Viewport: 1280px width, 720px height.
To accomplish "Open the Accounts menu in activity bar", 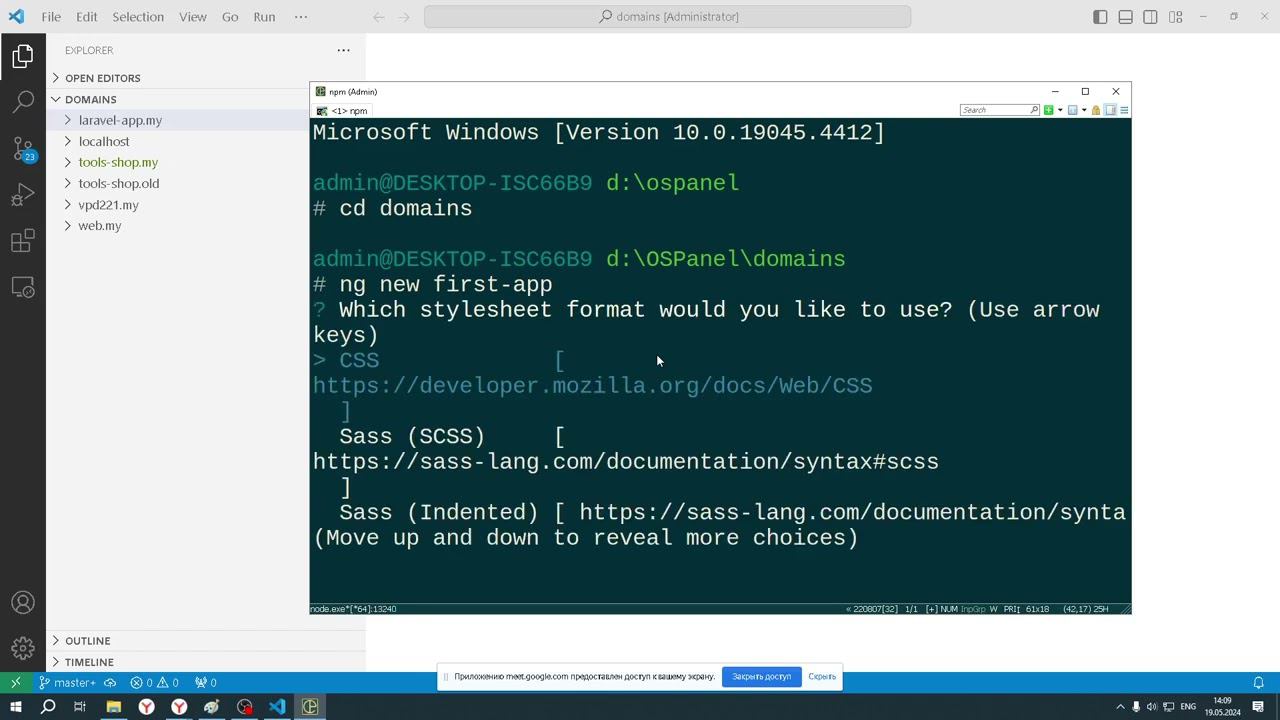I will tap(23, 603).
